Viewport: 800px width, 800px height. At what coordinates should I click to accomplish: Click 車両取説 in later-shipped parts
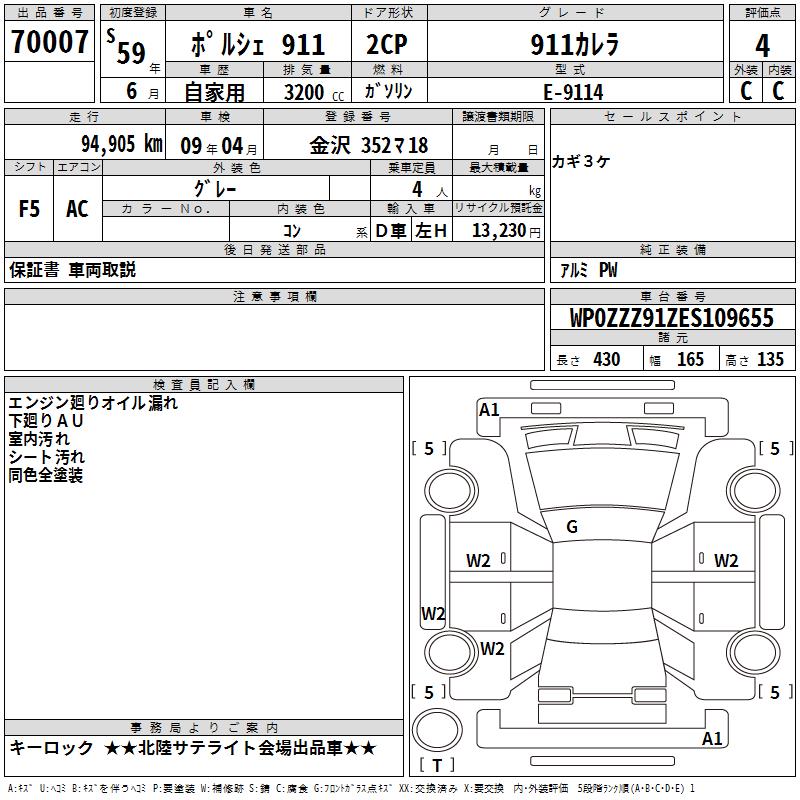pos(102,269)
